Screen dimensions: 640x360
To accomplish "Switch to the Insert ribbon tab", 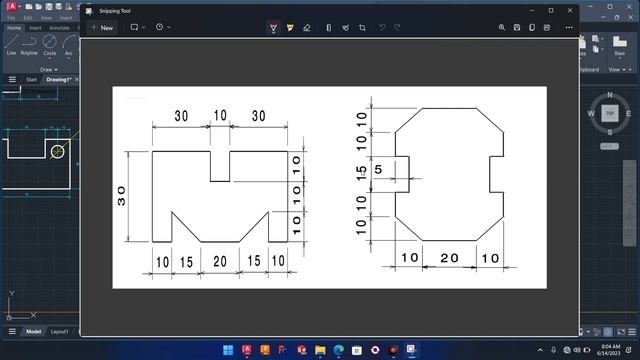I will click(x=35, y=28).
